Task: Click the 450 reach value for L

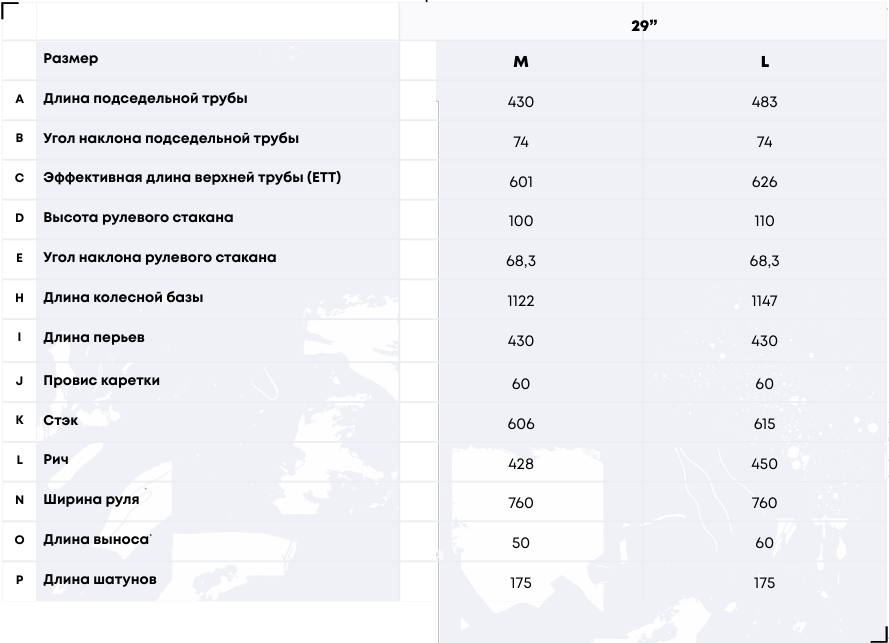Action: click(764, 464)
